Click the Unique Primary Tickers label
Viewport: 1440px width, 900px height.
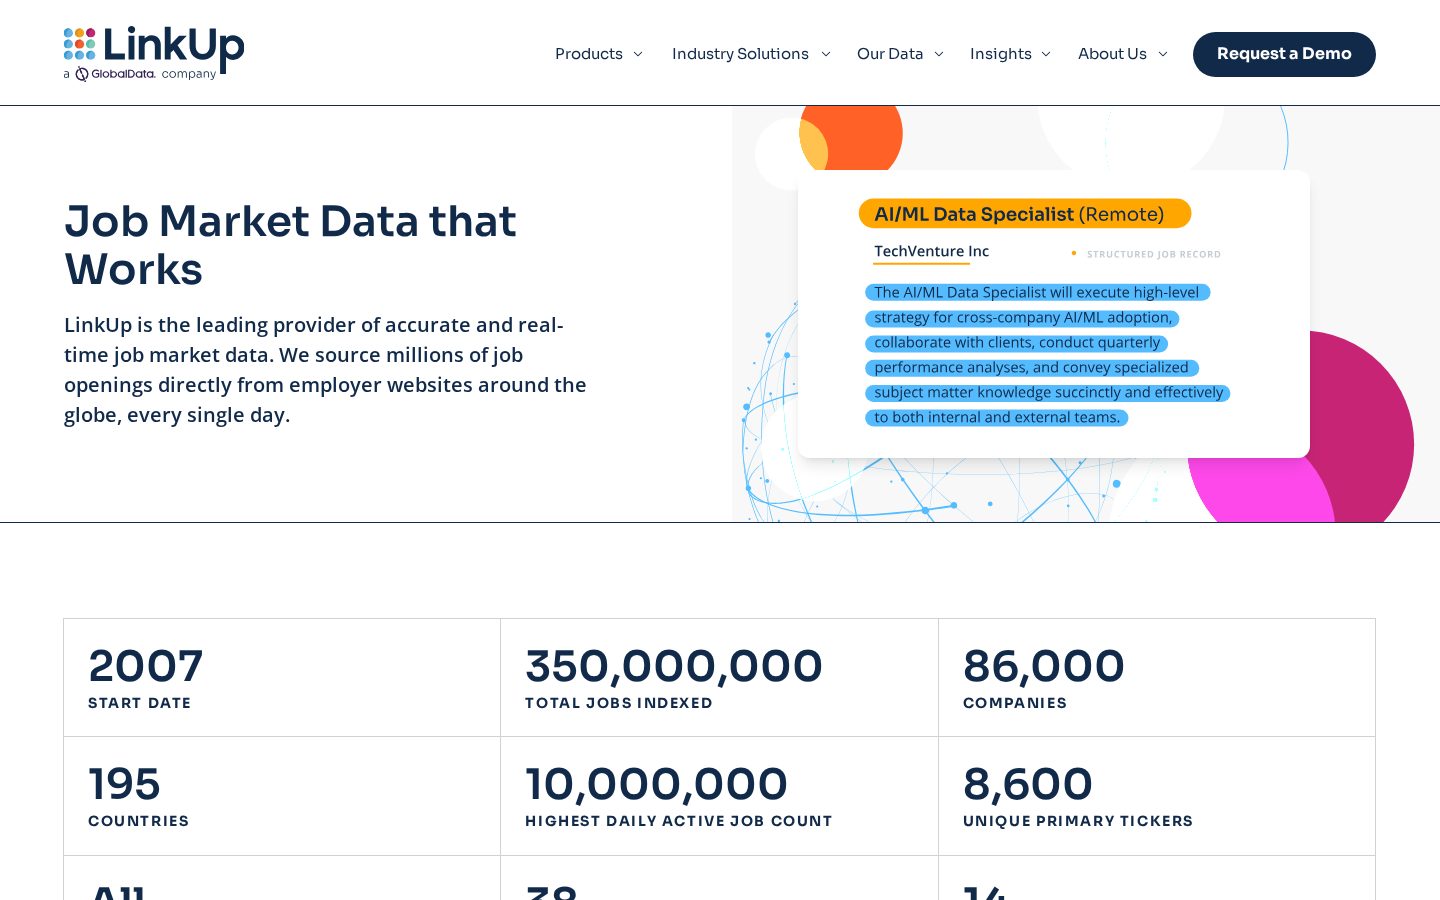pyautogui.click(x=1078, y=821)
